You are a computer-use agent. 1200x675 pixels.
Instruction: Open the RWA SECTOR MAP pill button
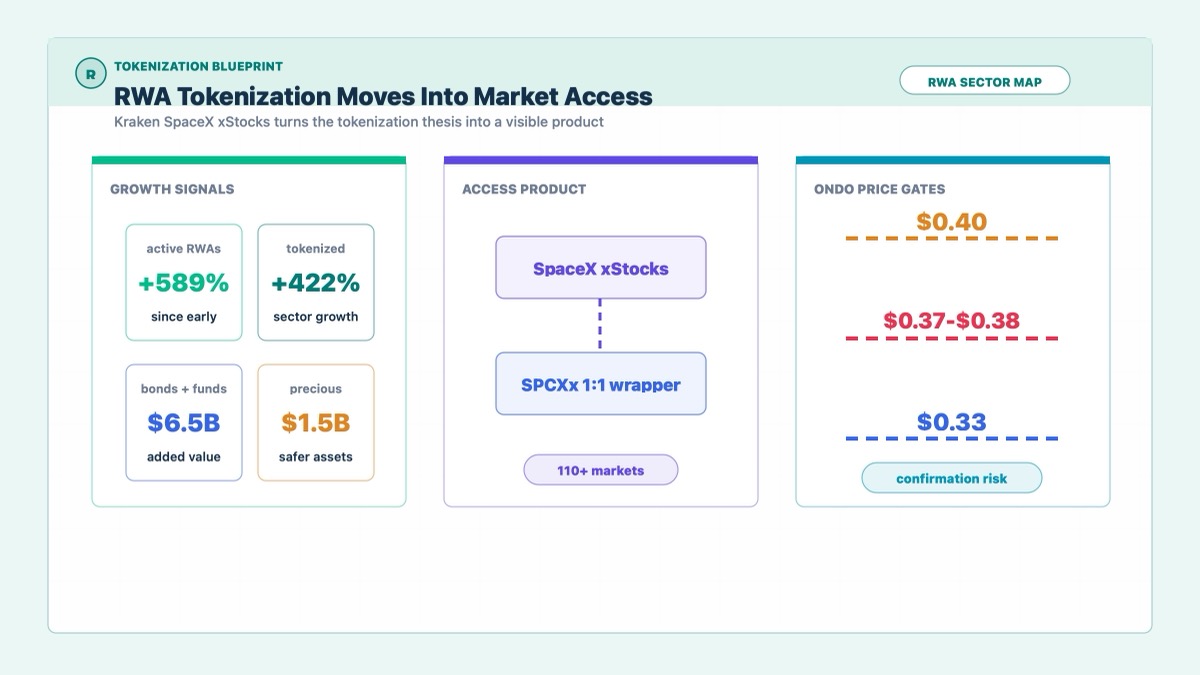(985, 81)
